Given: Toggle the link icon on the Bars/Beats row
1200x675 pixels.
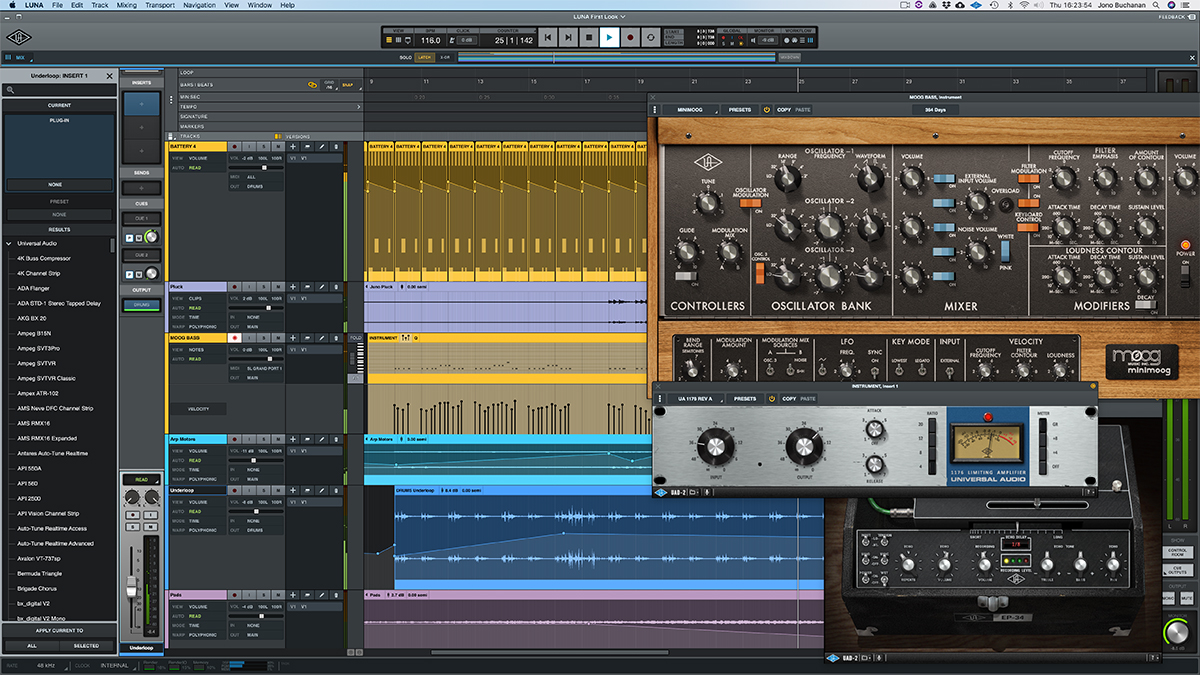Looking at the screenshot, I should [x=313, y=85].
